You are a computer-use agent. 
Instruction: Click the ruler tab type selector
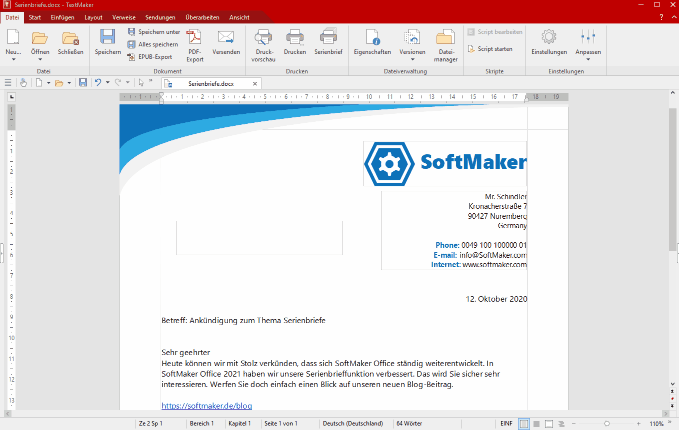point(12,97)
